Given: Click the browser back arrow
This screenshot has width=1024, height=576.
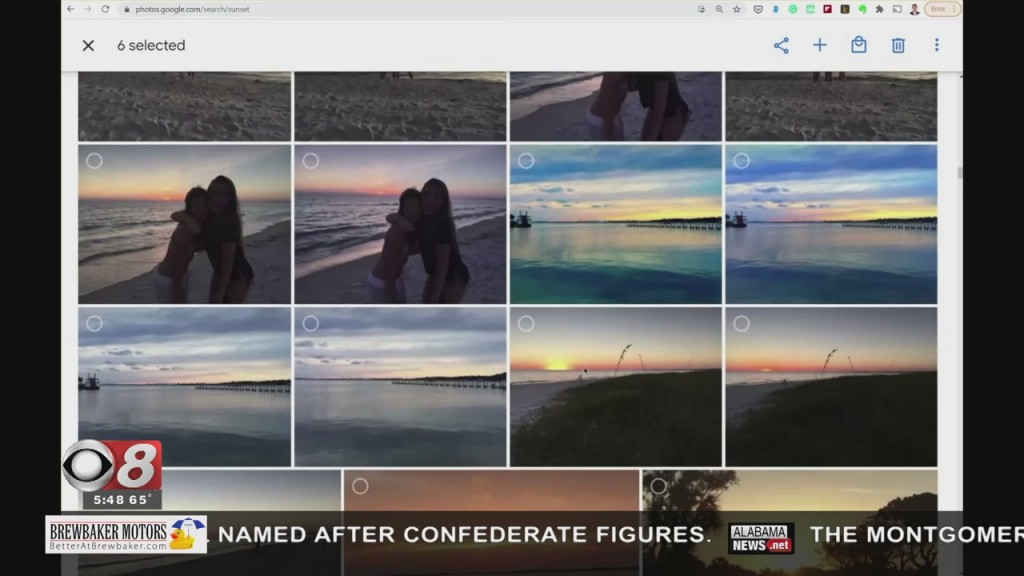Looking at the screenshot, I should pos(70,9).
